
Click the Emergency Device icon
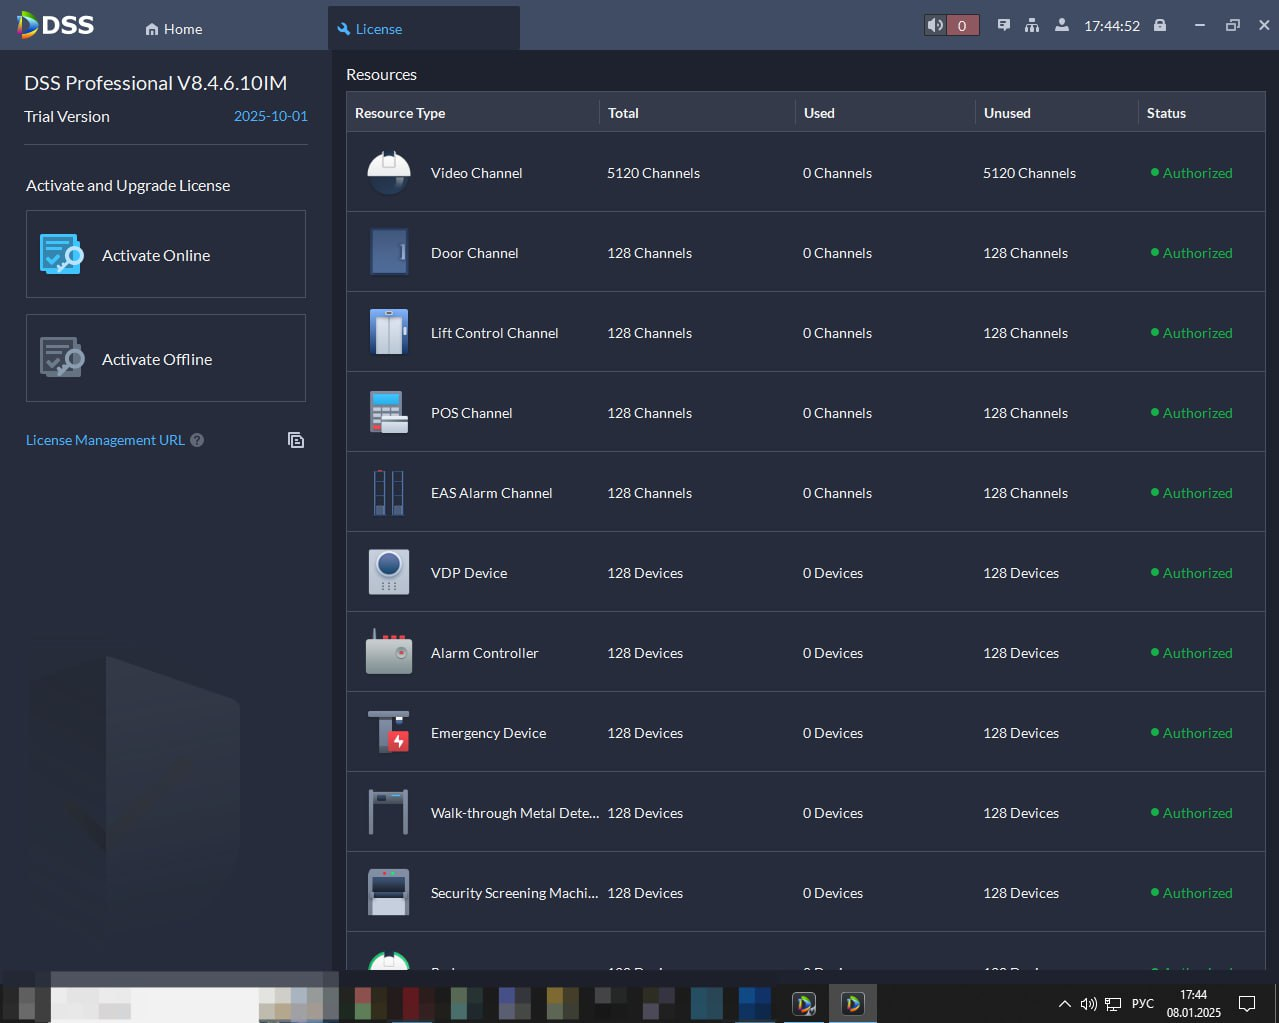(x=389, y=732)
